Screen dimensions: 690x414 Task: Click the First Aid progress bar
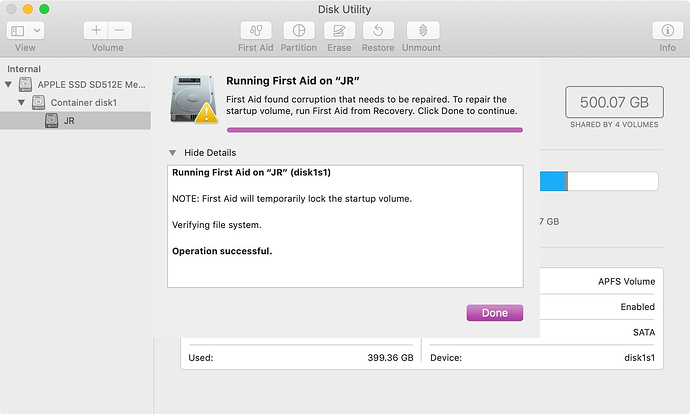pyautogui.click(x=374, y=130)
